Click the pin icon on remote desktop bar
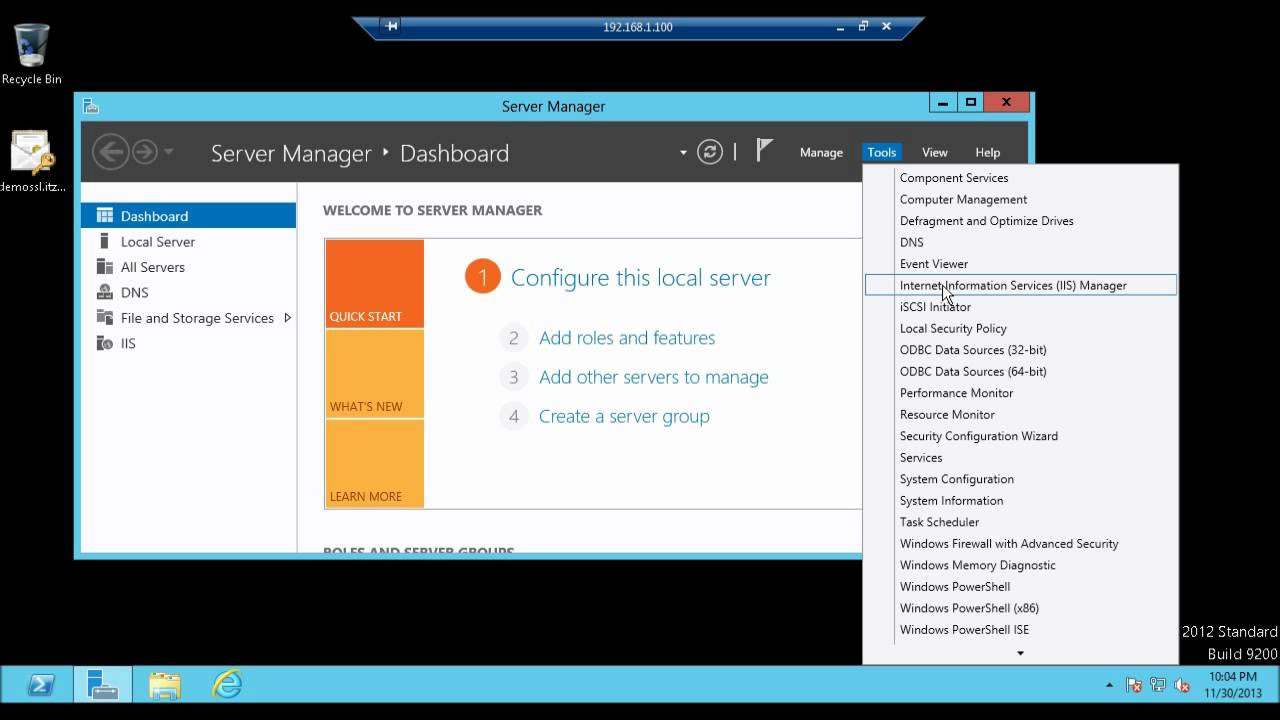The height and width of the screenshot is (720, 1280). point(392,26)
